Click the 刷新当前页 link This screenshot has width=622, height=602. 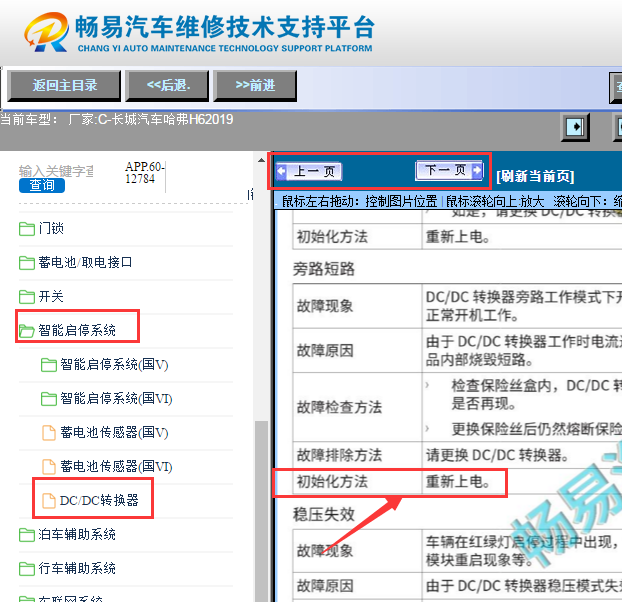point(535,176)
